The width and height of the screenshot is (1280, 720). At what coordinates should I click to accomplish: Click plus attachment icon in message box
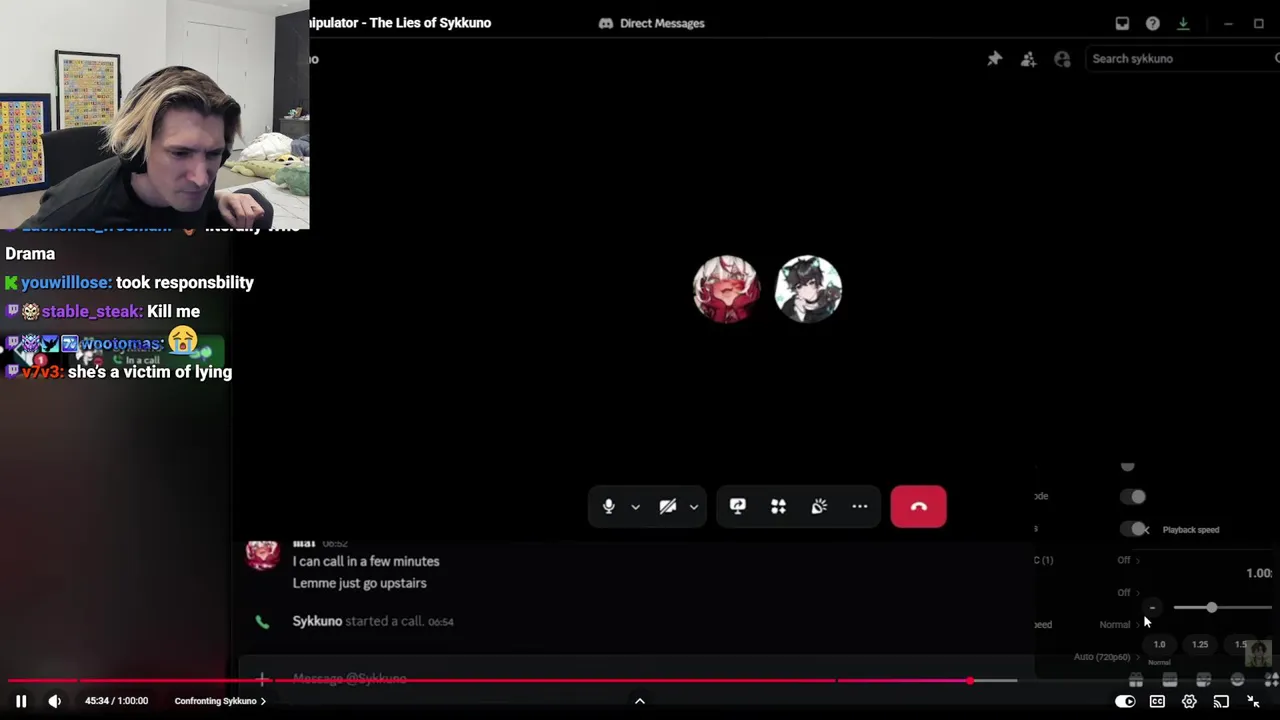coord(262,679)
